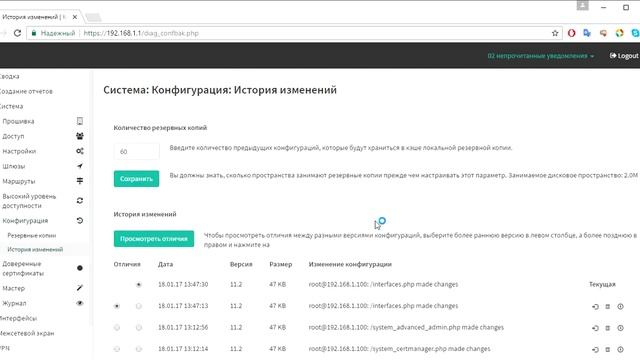Click the Сохранить button

(136, 179)
